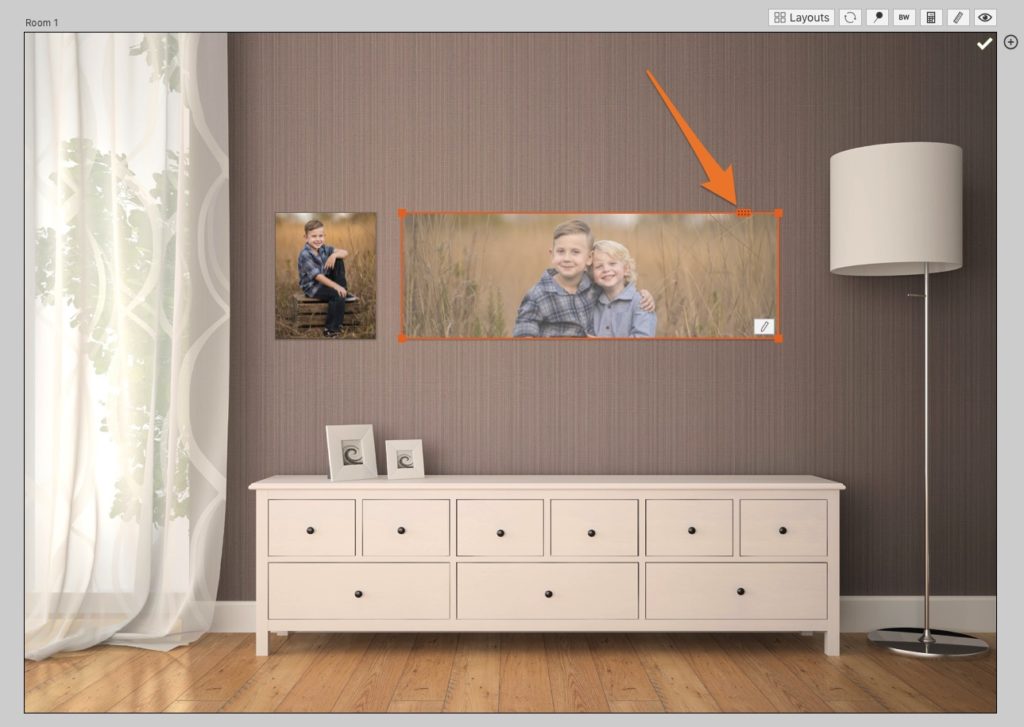Open the Layouts menu
The width and height of the screenshot is (1024, 727).
click(x=801, y=18)
